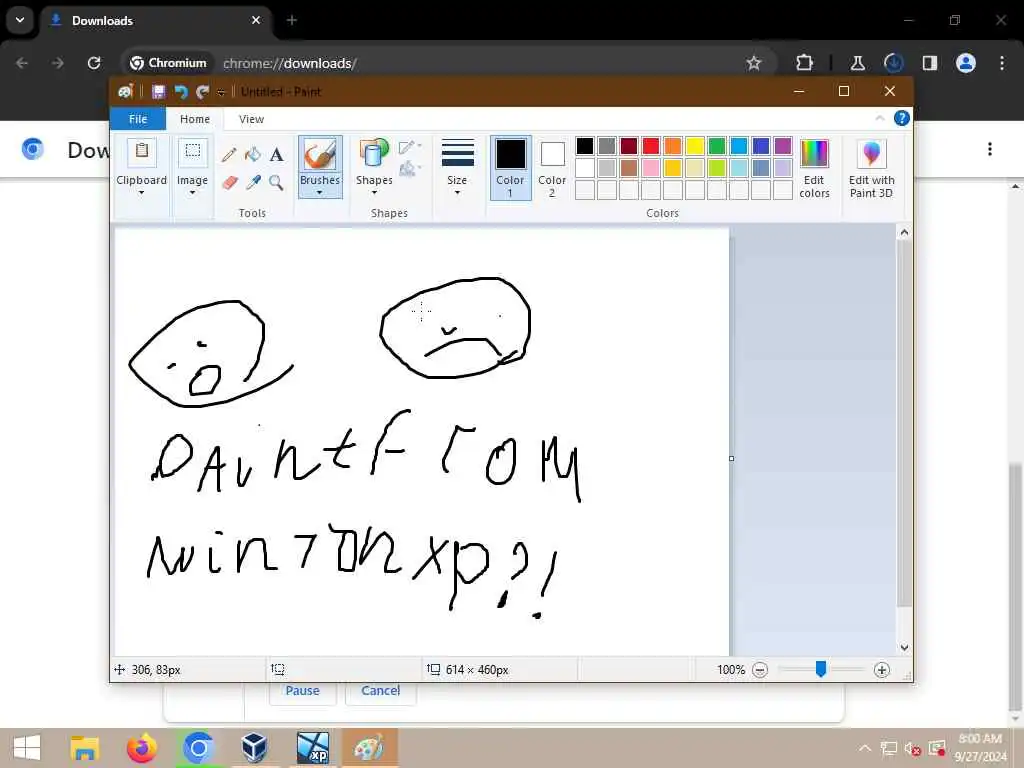
Task: Select Color 2 background toggle
Action: 552,168
